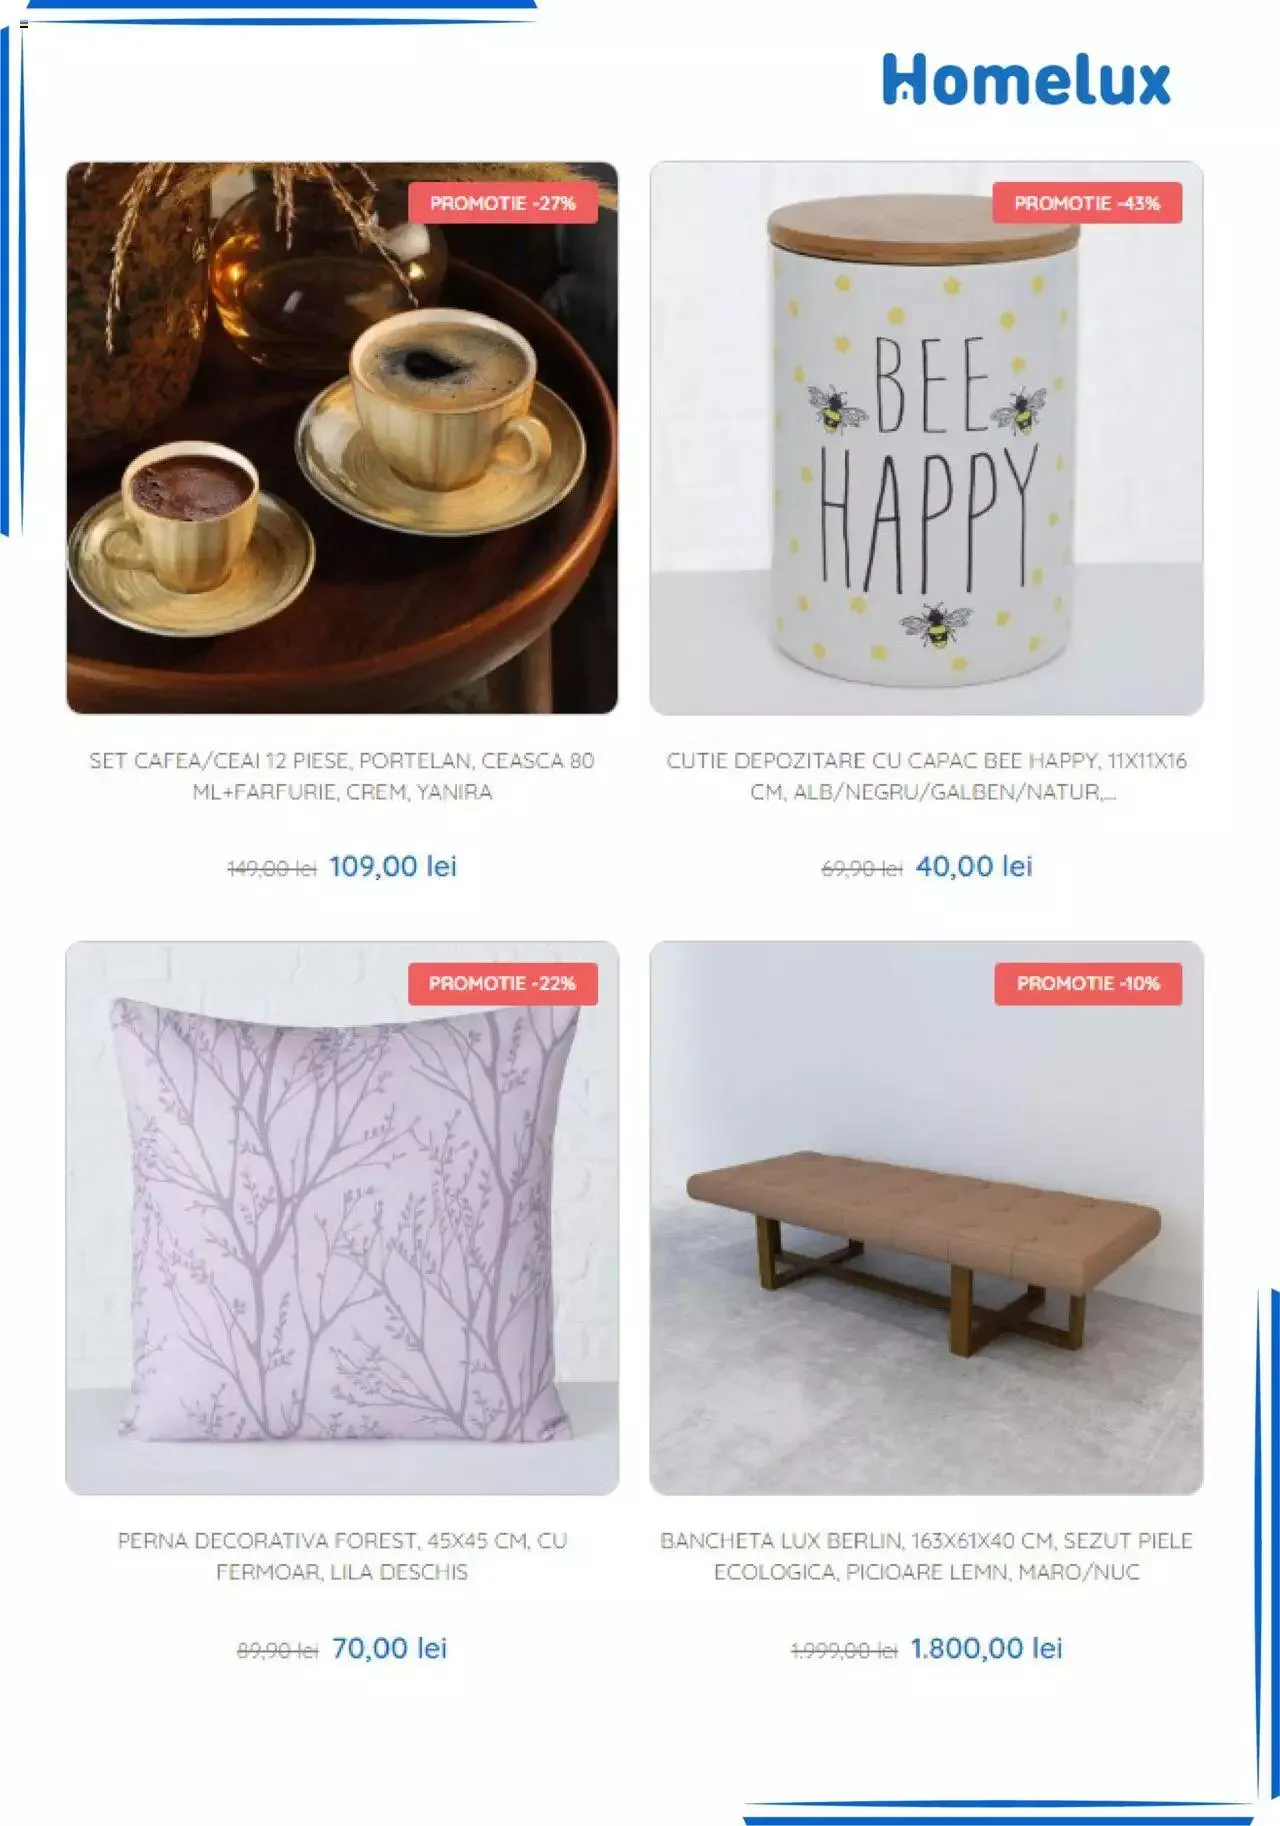This screenshot has height=1826, width=1280.
Task: Open the Bancheta Lux Berlin title
Action: point(926,1556)
